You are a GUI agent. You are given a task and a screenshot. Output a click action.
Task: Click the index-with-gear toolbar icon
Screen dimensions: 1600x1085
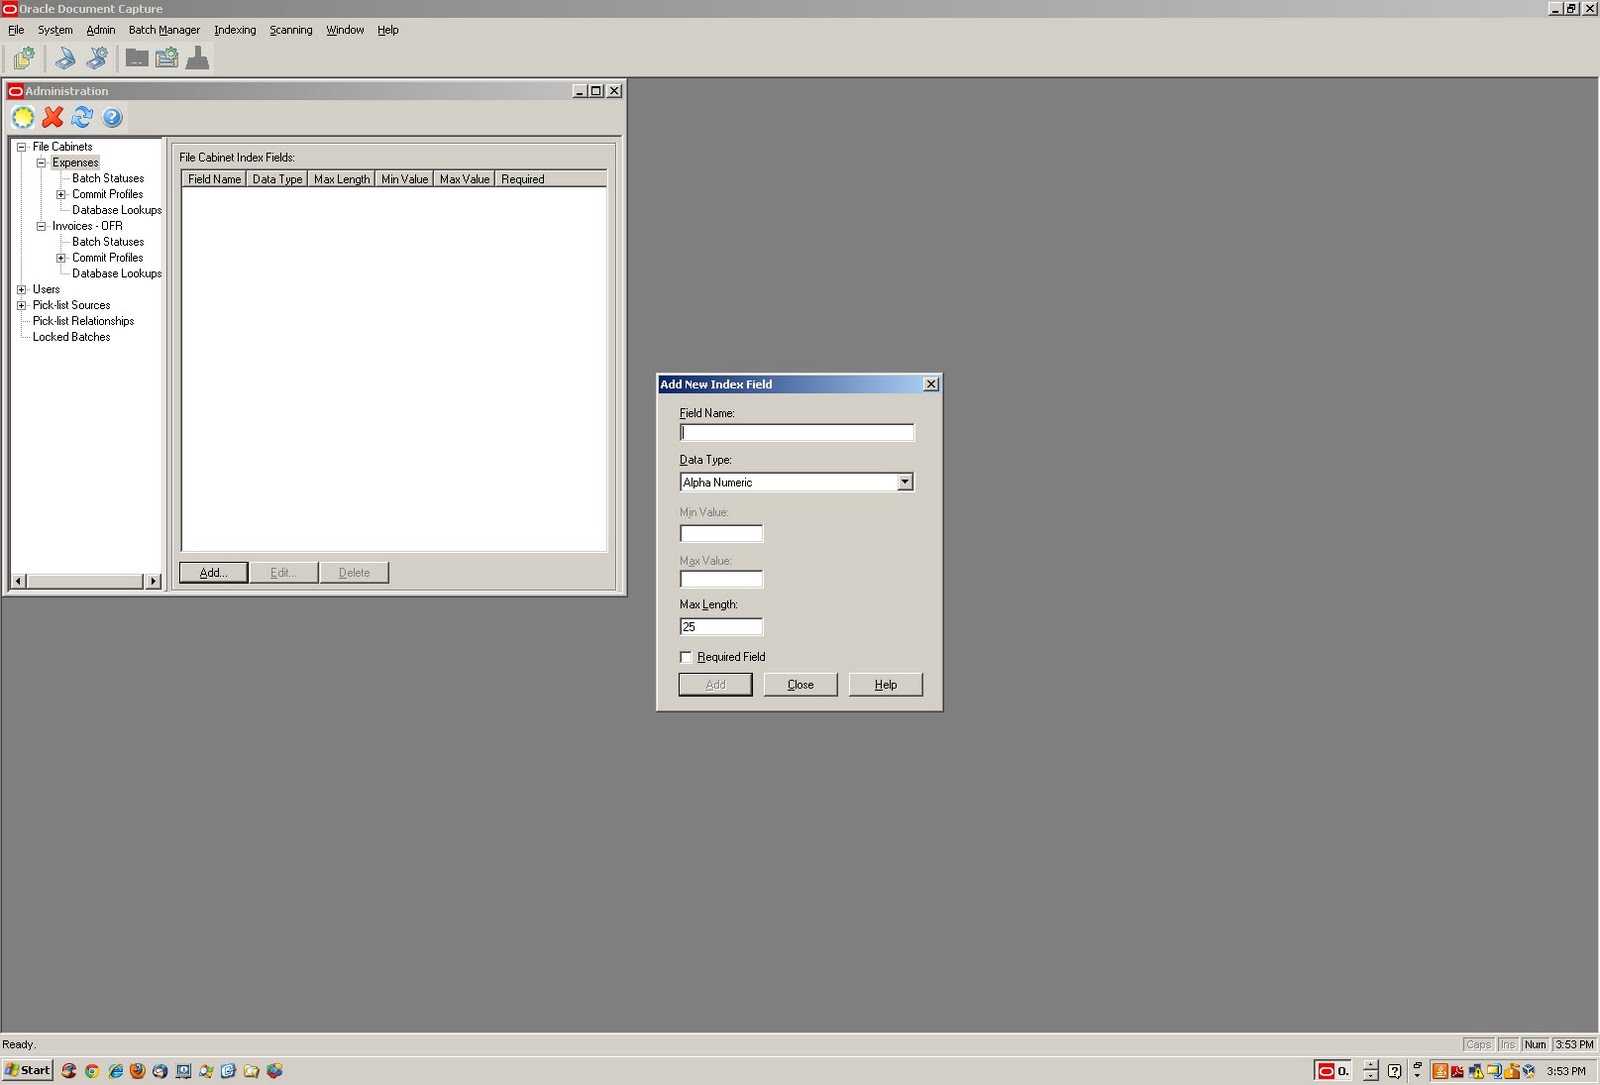tap(167, 58)
